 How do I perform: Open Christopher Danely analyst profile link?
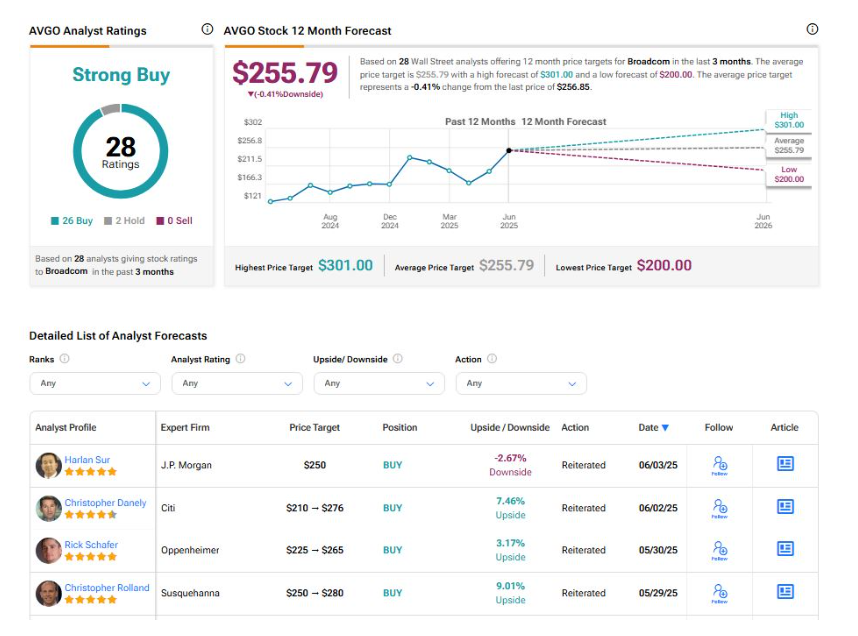[105, 502]
